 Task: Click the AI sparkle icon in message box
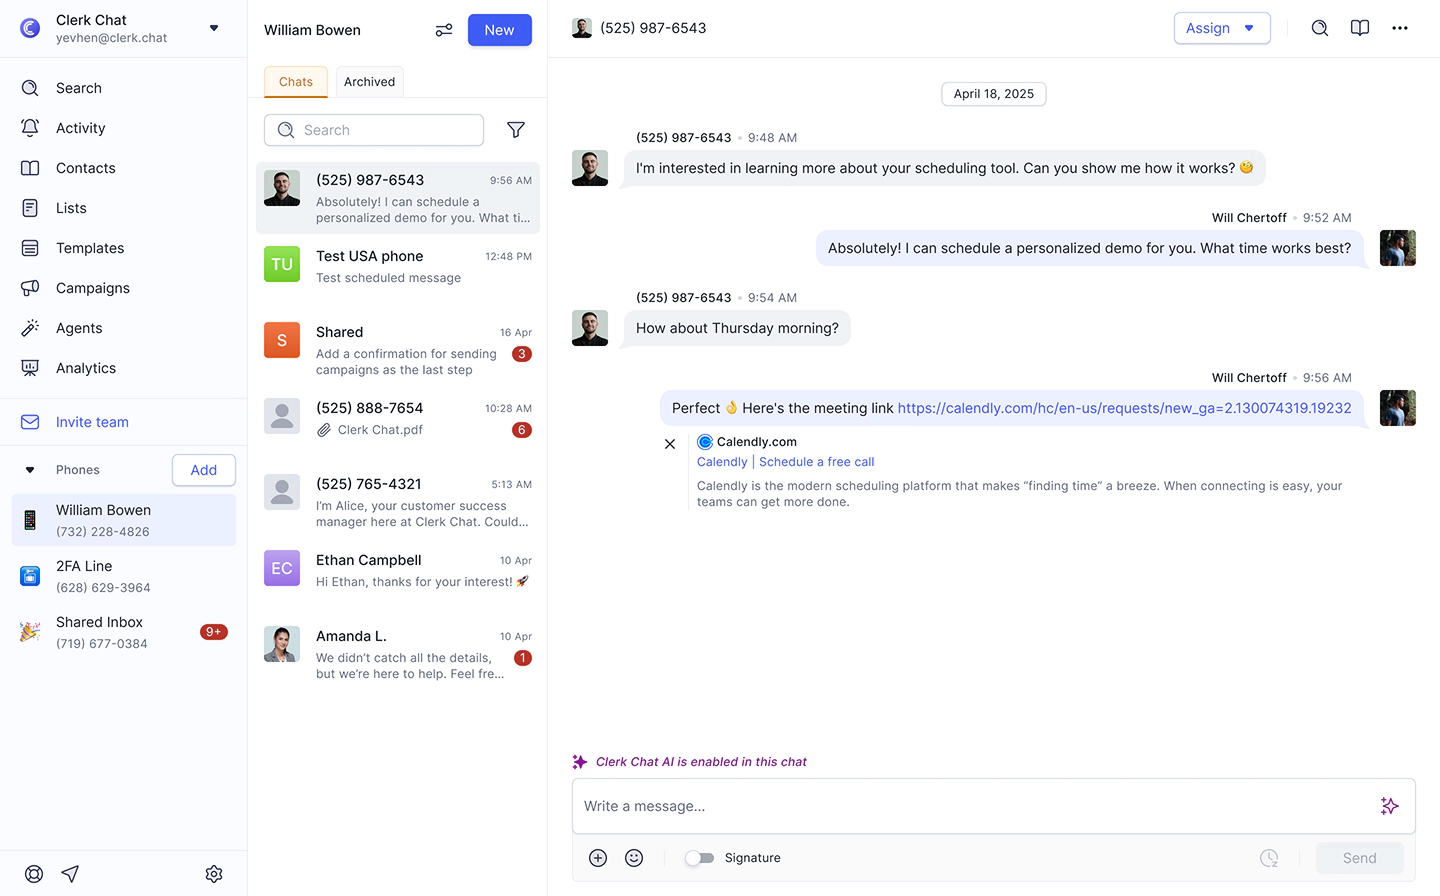(x=1389, y=806)
